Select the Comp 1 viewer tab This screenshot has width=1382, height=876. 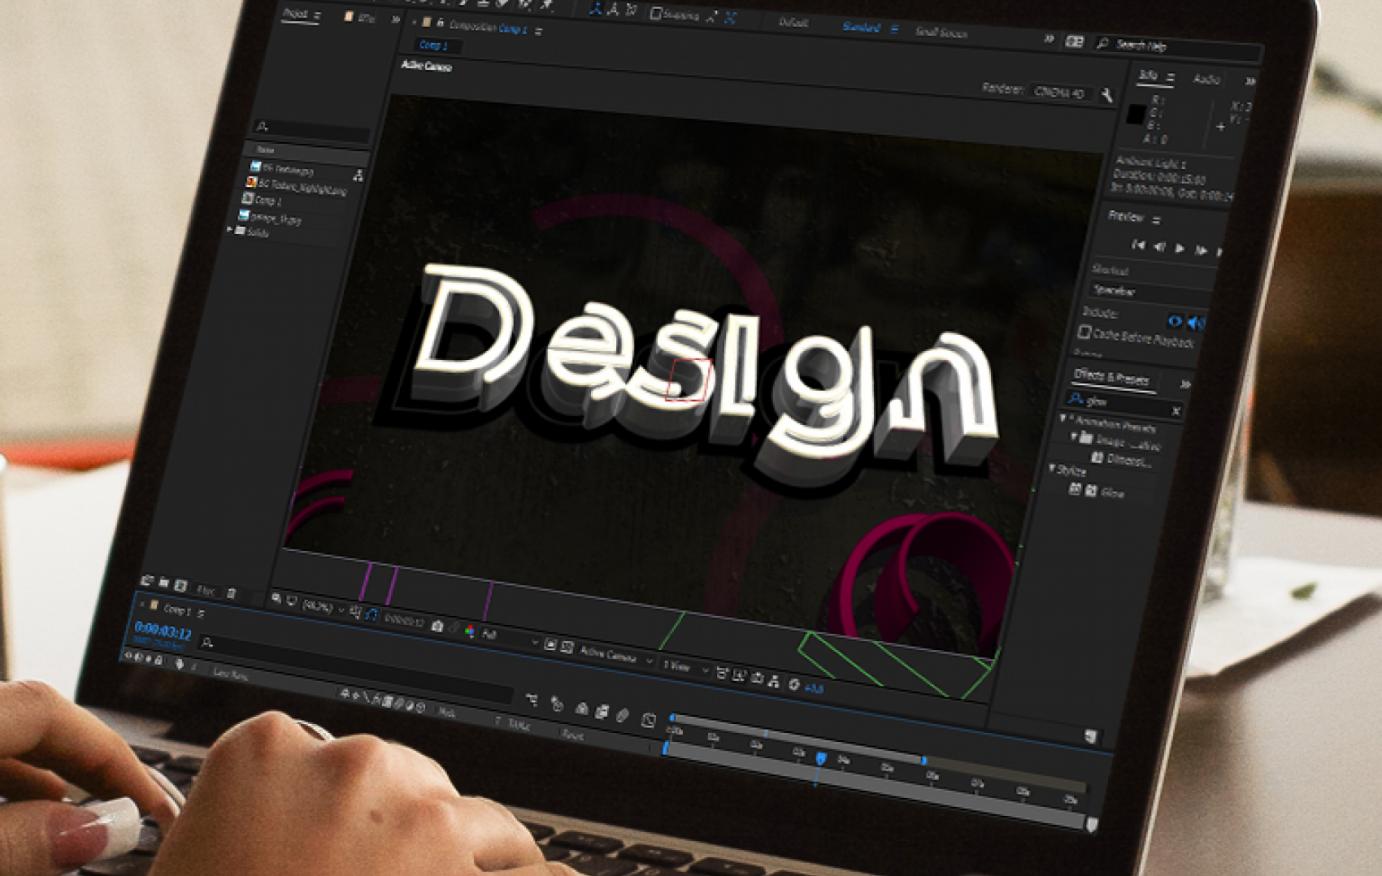(x=433, y=45)
